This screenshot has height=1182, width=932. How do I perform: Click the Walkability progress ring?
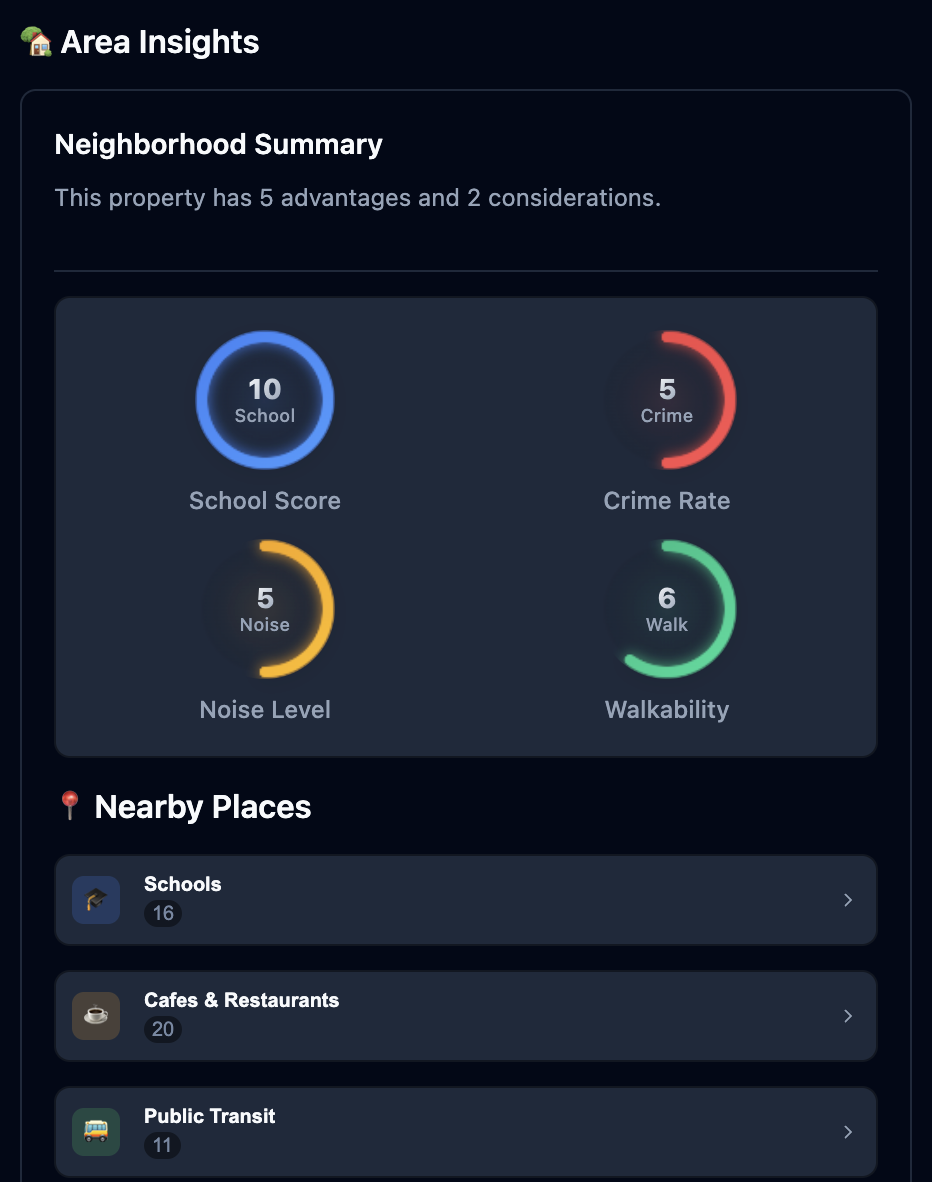point(667,609)
